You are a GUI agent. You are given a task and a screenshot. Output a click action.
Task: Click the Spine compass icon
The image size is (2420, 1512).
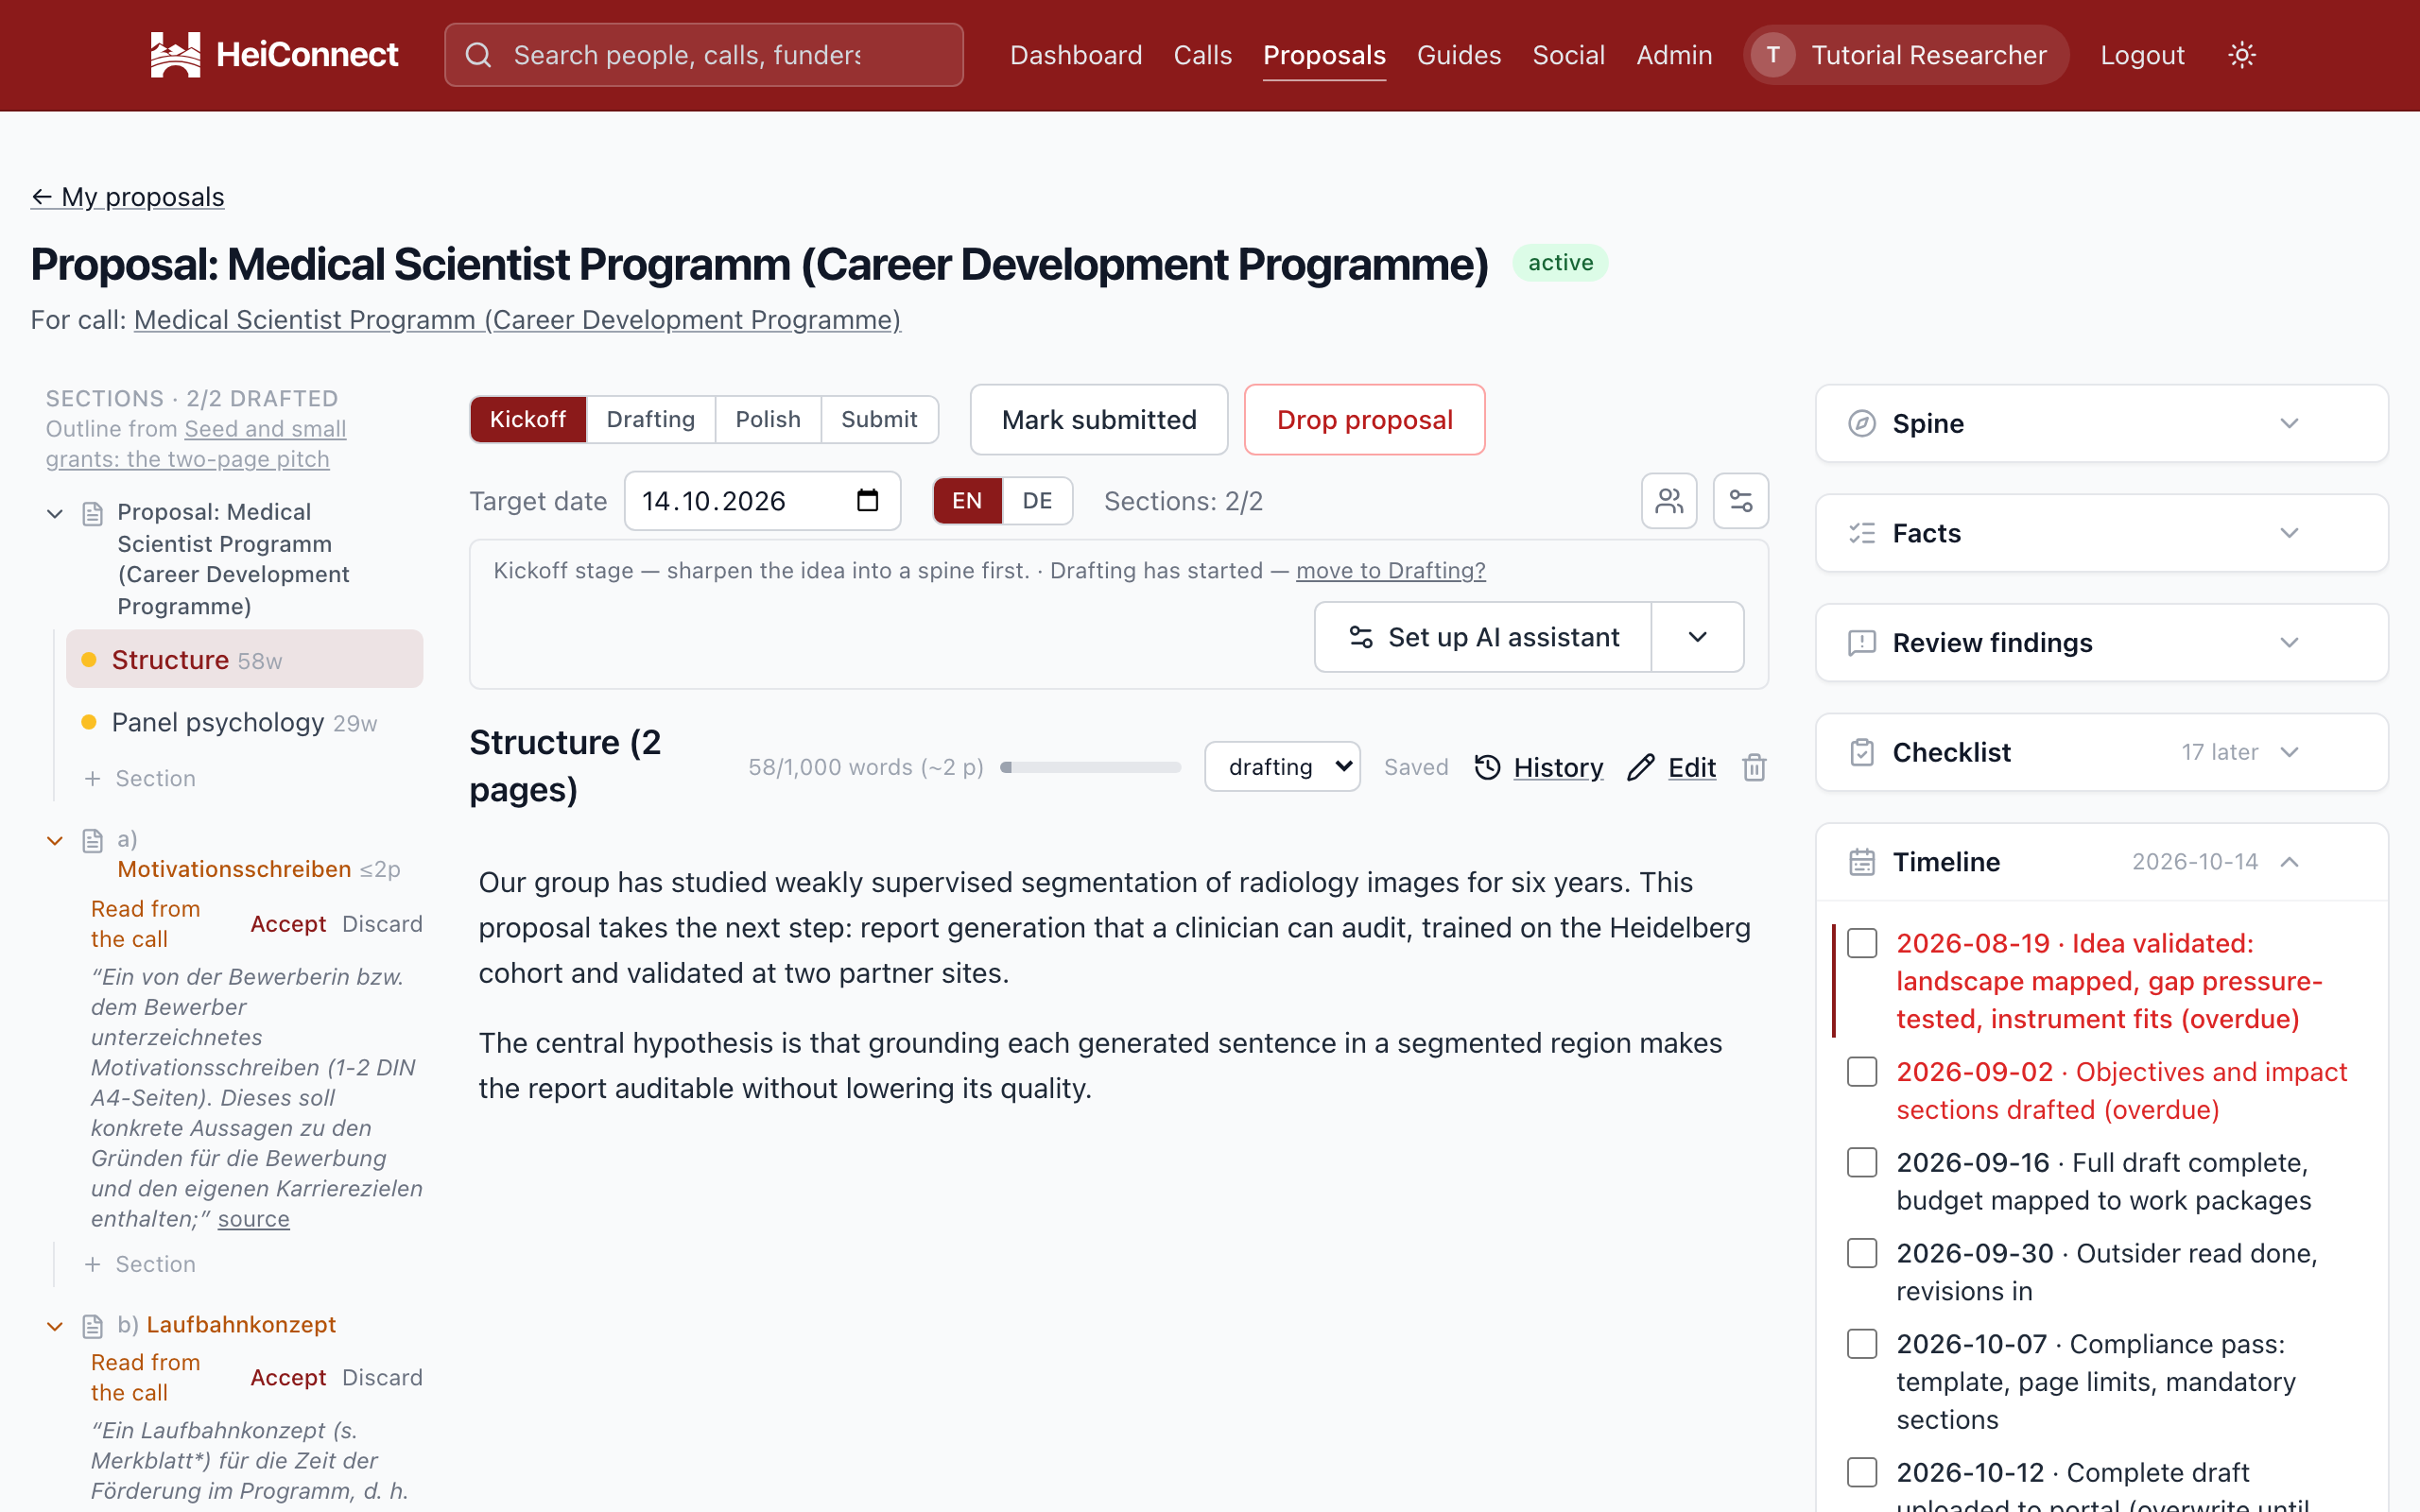[x=1862, y=423]
